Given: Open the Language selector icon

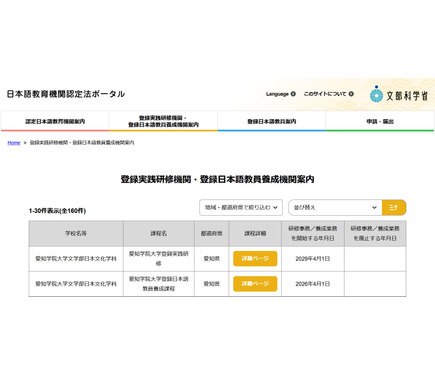Looking at the screenshot, I should point(293,94).
